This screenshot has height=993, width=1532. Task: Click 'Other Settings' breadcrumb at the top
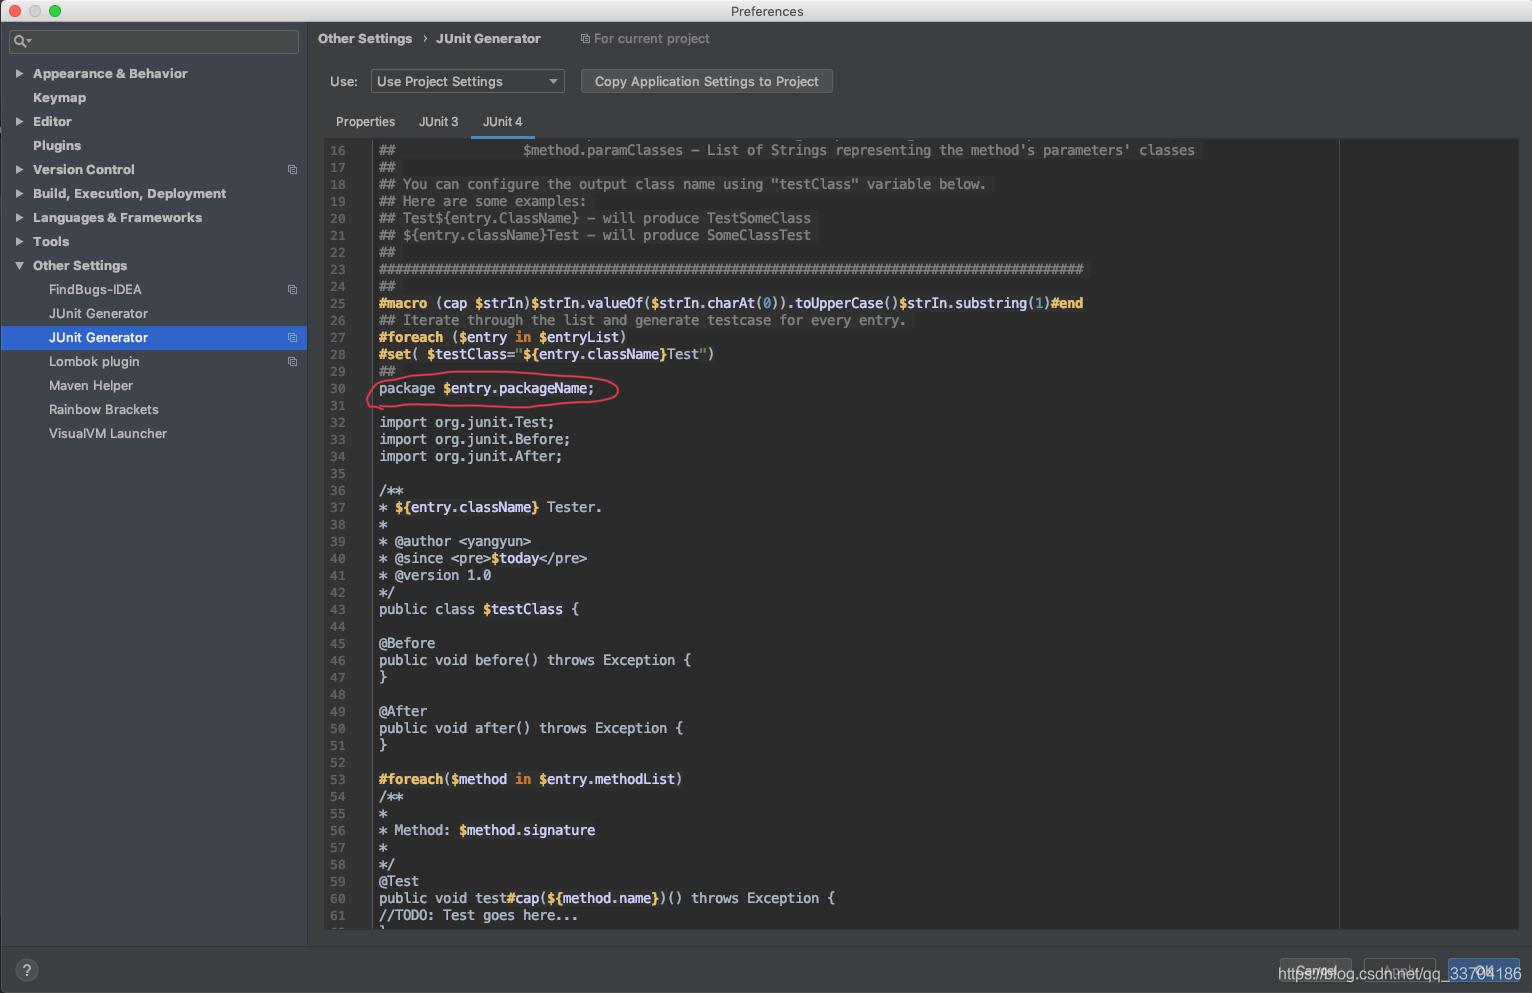pos(365,39)
